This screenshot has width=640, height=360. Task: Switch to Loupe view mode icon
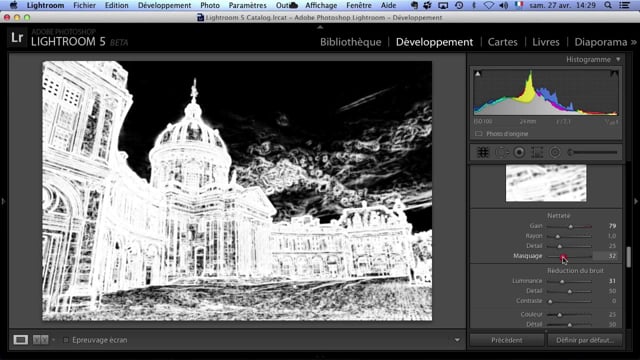pos(20,340)
